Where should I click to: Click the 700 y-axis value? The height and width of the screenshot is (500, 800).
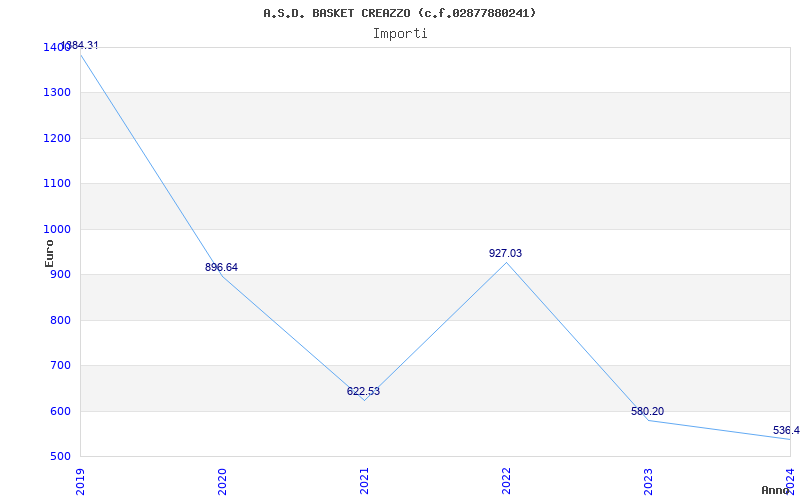(x=60, y=366)
